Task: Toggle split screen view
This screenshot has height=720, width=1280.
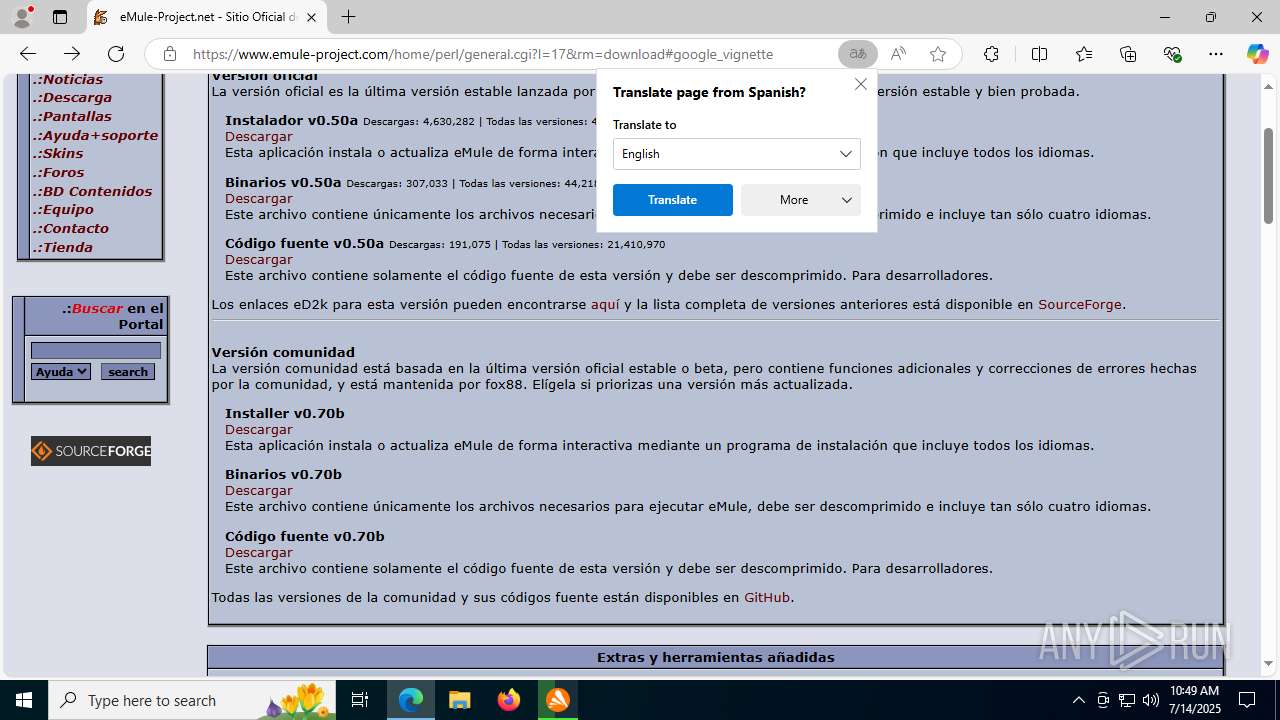Action: coord(1039,54)
